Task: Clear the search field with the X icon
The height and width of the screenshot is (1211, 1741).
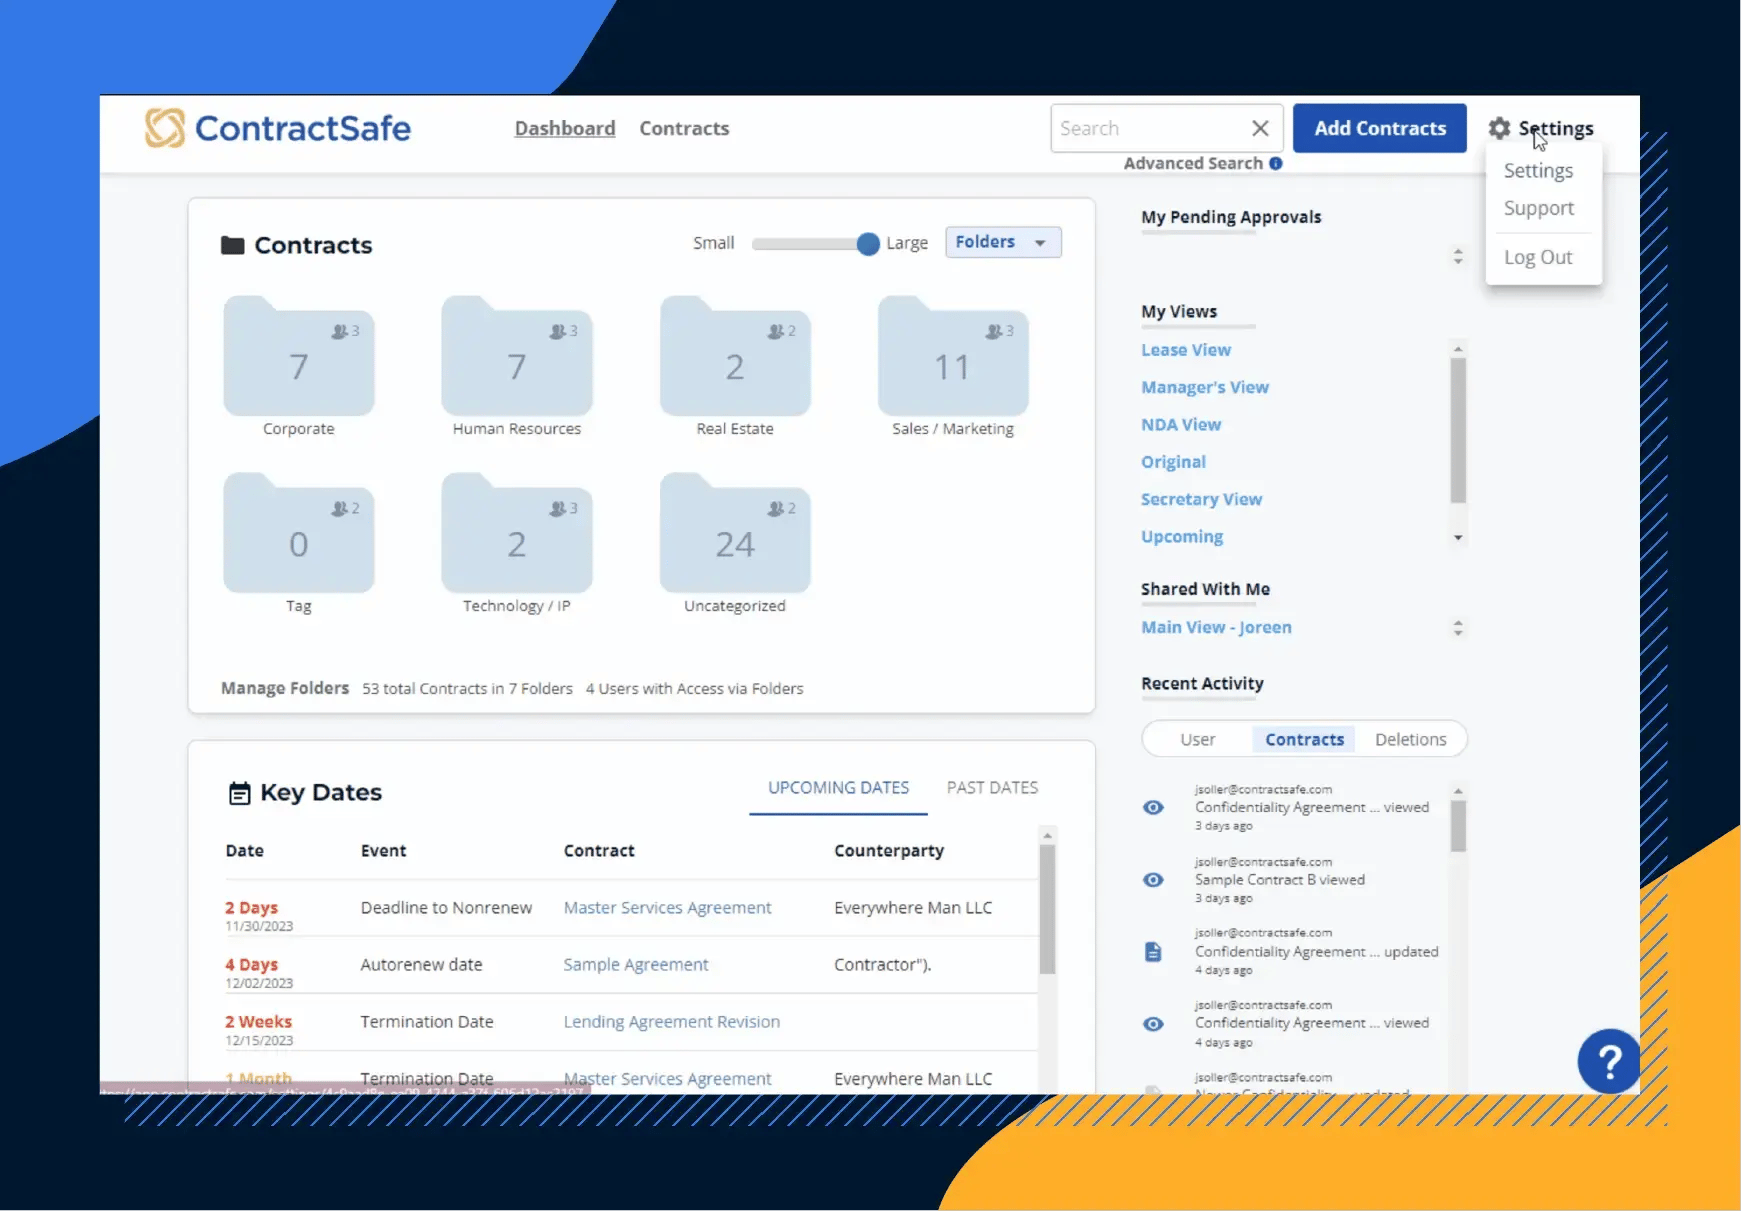Action: (x=1260, y=128)
